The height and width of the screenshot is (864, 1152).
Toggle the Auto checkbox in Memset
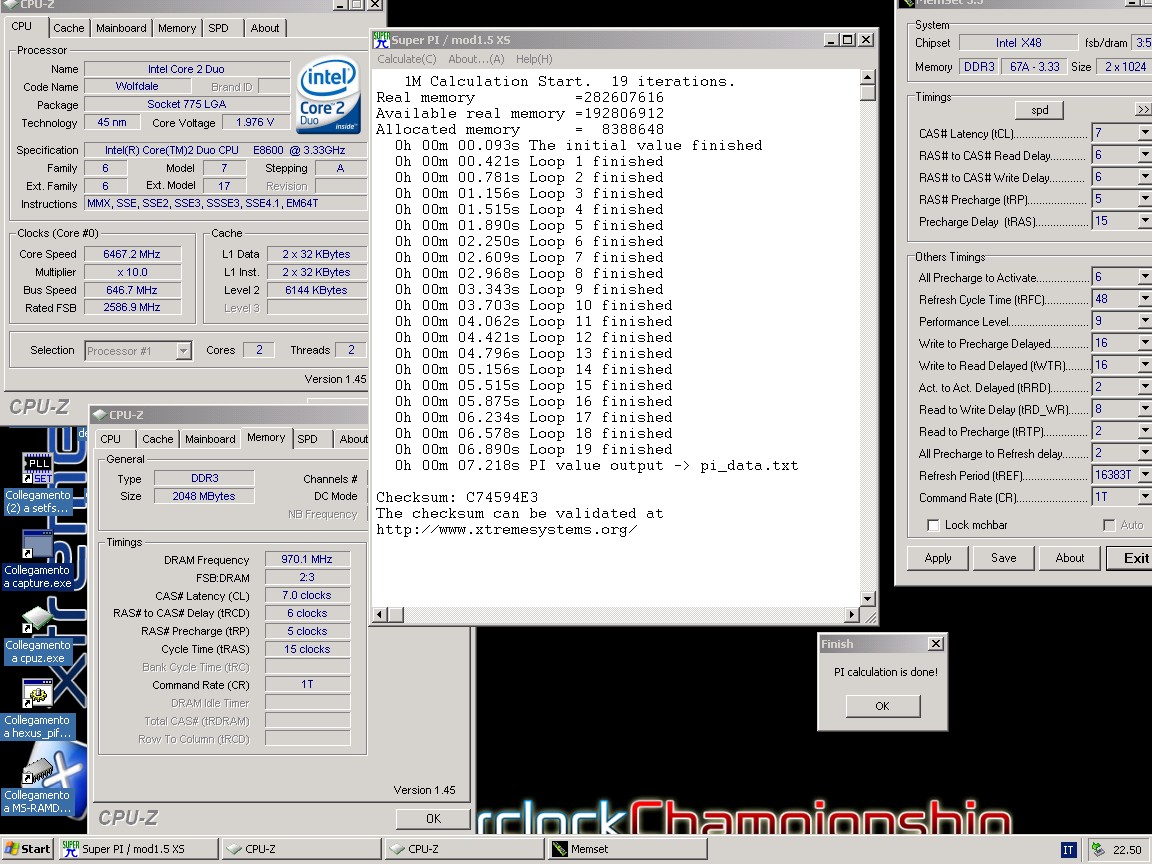[x=1109, y=525]
